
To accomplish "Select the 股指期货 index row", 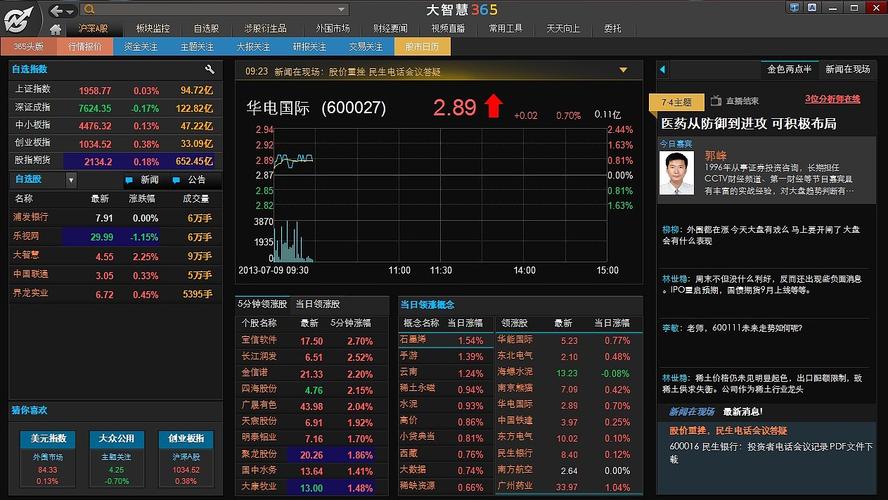I will pos(114,161).
